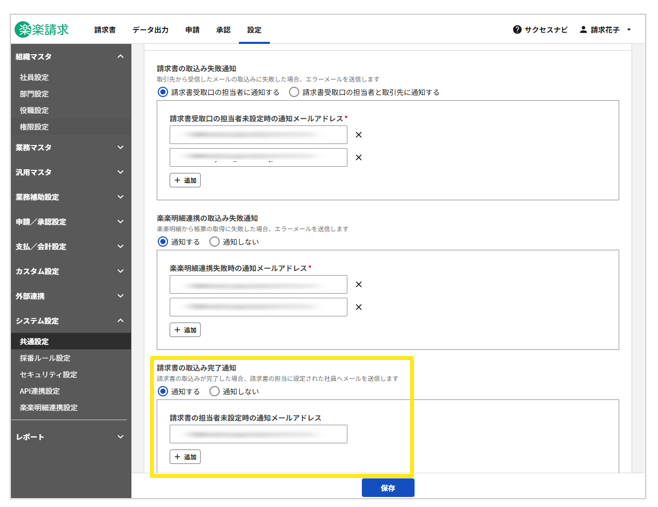Open the 設定 top menu tab
Viewport: 658px width, 507px height.
pyautogui.click(x=254, y=30)
